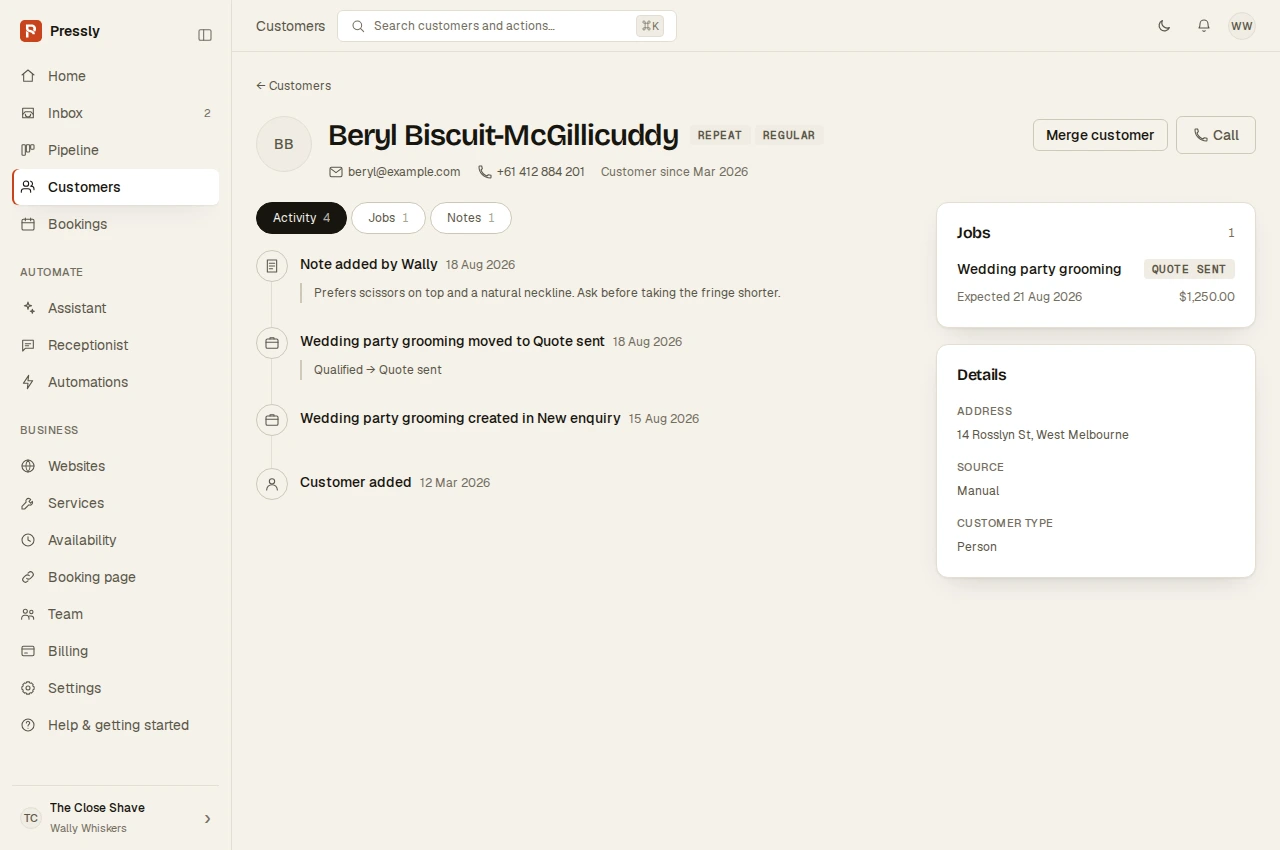Click the Assistant sparkle icon
The width and height of the screenshot is (1280, 850).
tap(28, 308)
